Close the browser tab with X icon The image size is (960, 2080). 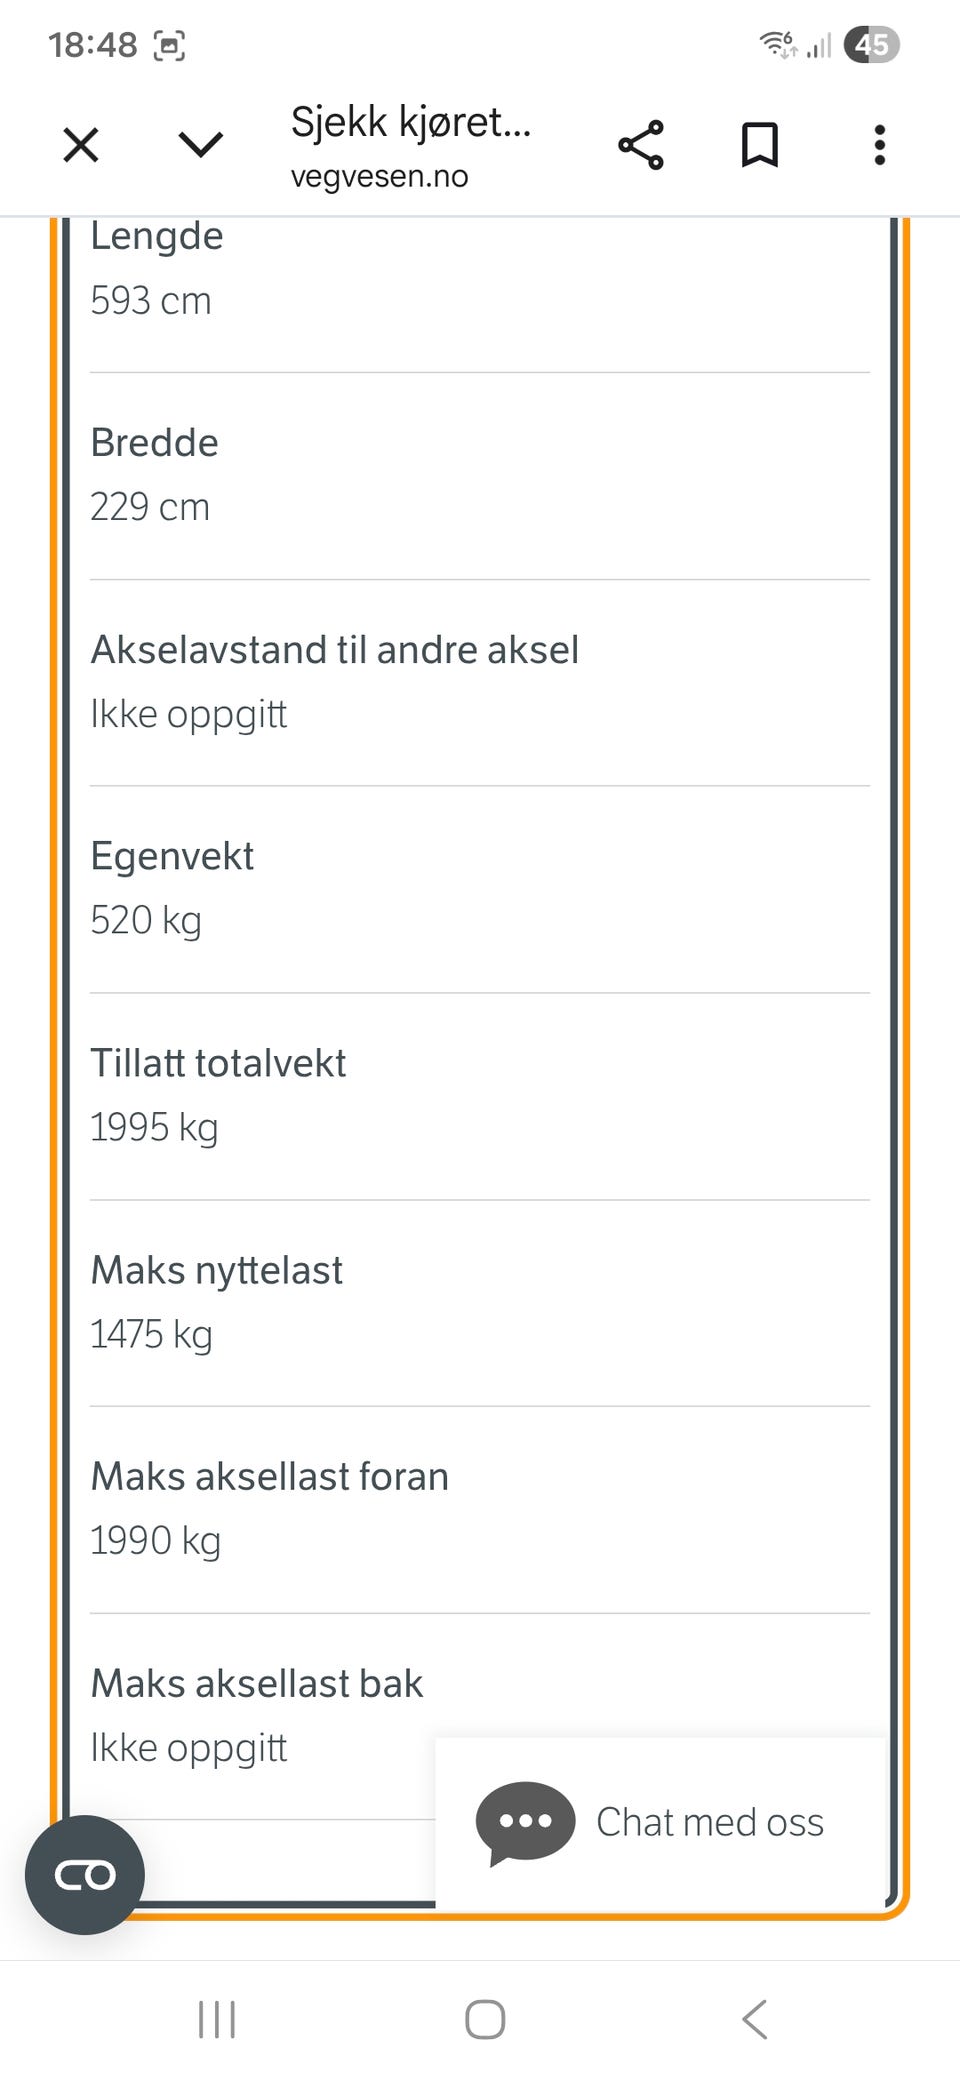click(x=81, y=145)
